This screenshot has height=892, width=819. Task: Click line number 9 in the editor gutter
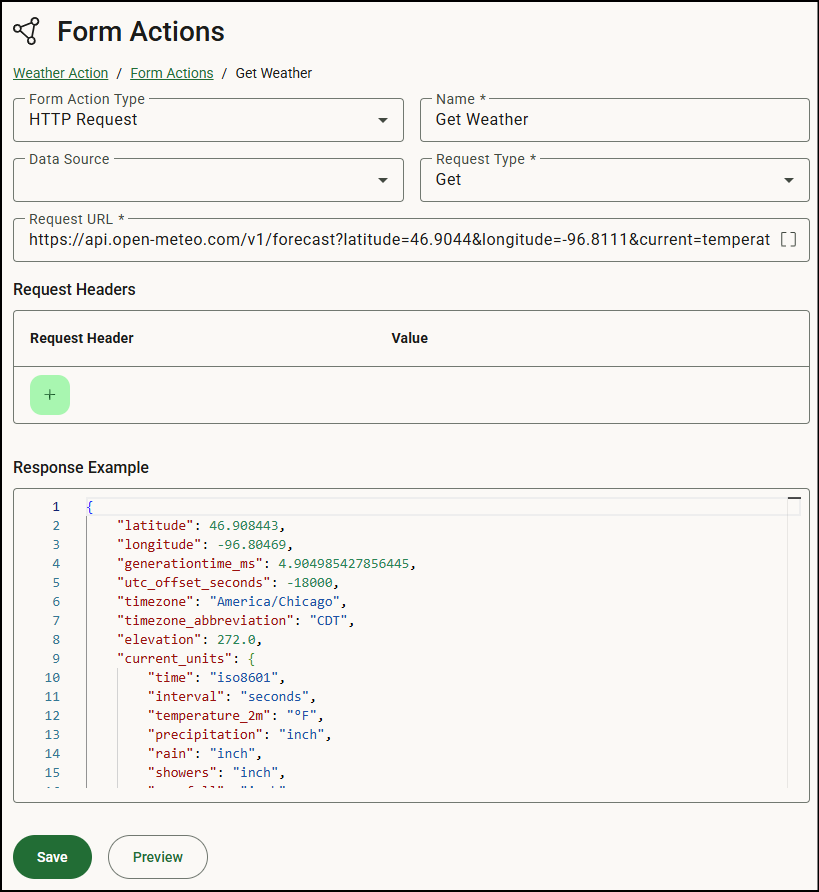pos(56,658)
